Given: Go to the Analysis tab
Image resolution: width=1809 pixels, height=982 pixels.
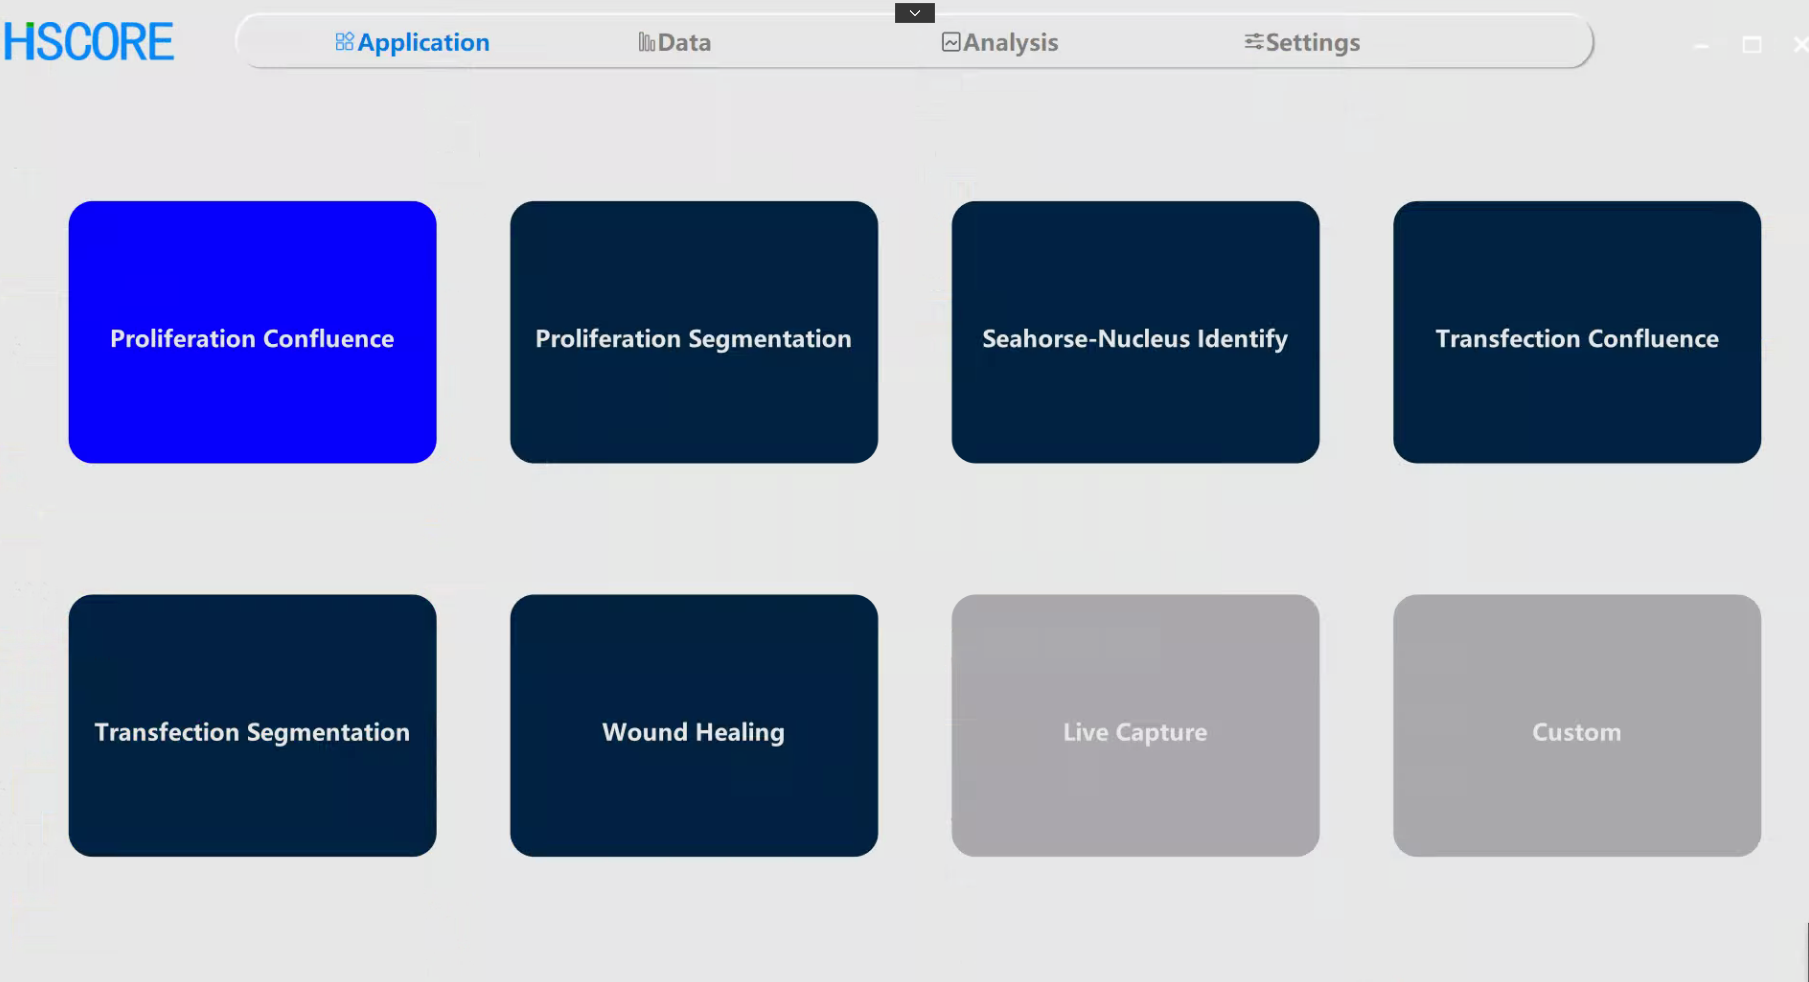Looking at the screenshot, I should point(1010,43).
